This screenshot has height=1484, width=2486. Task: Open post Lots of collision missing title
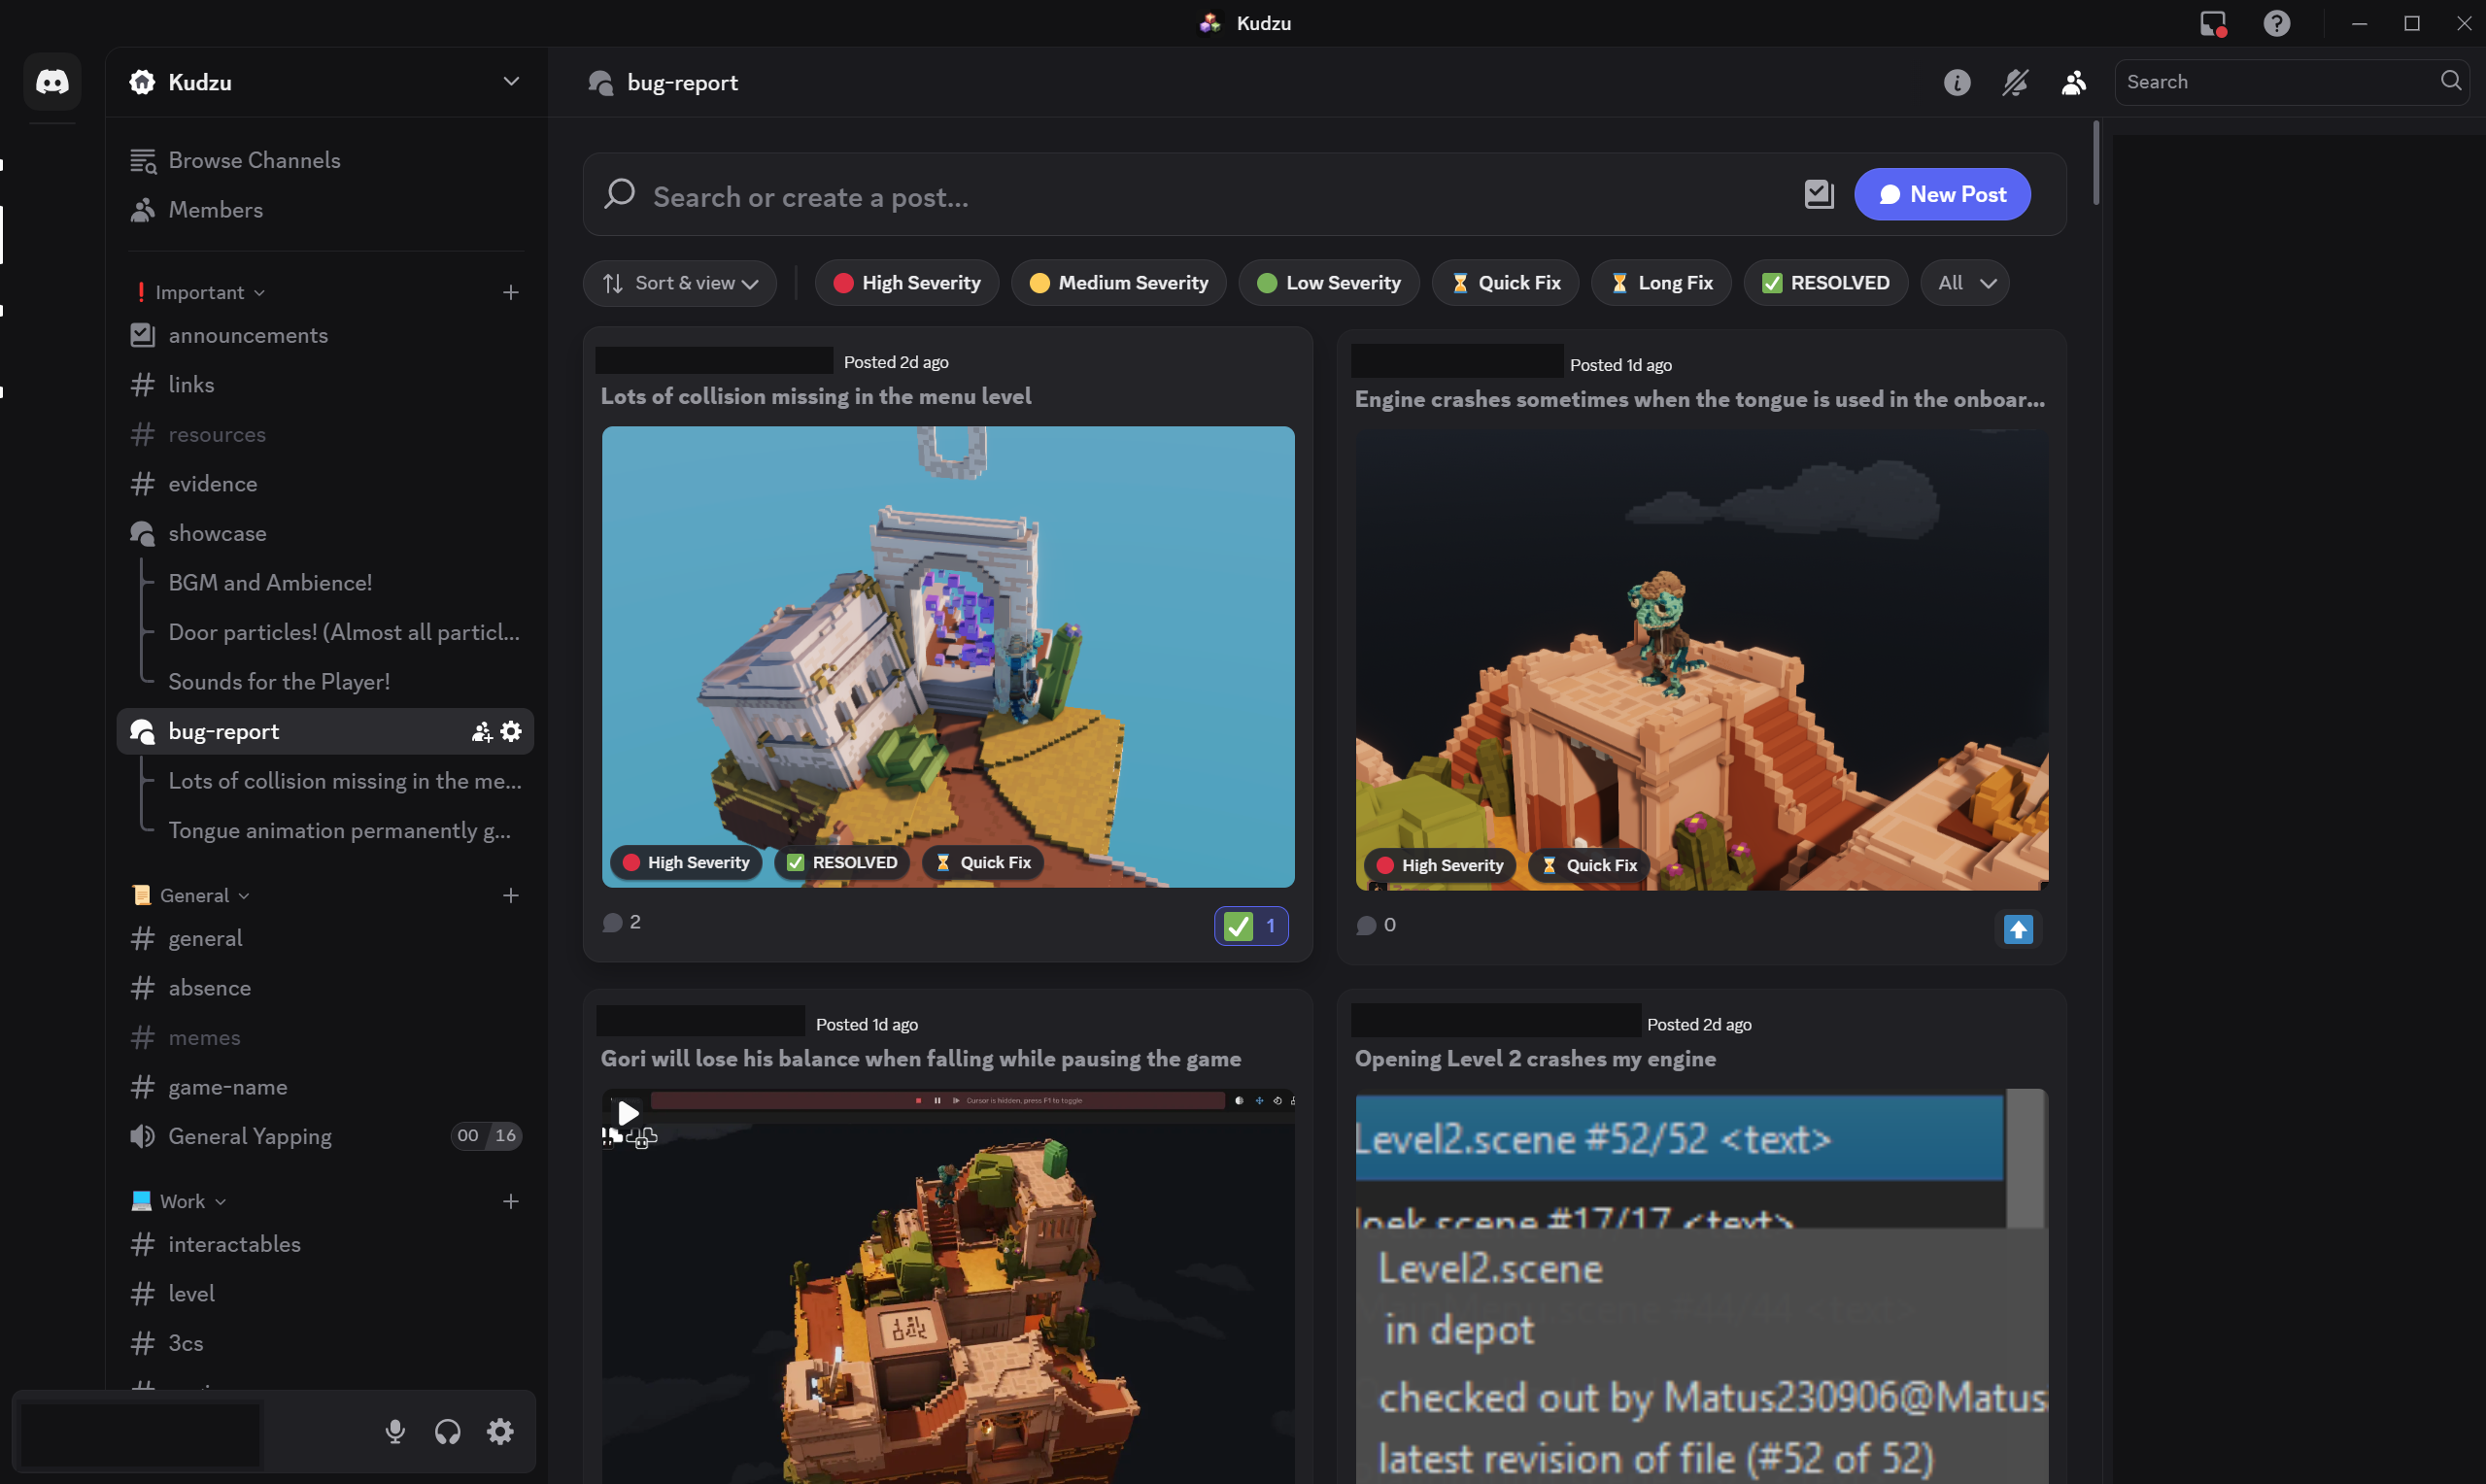(816, 396)
